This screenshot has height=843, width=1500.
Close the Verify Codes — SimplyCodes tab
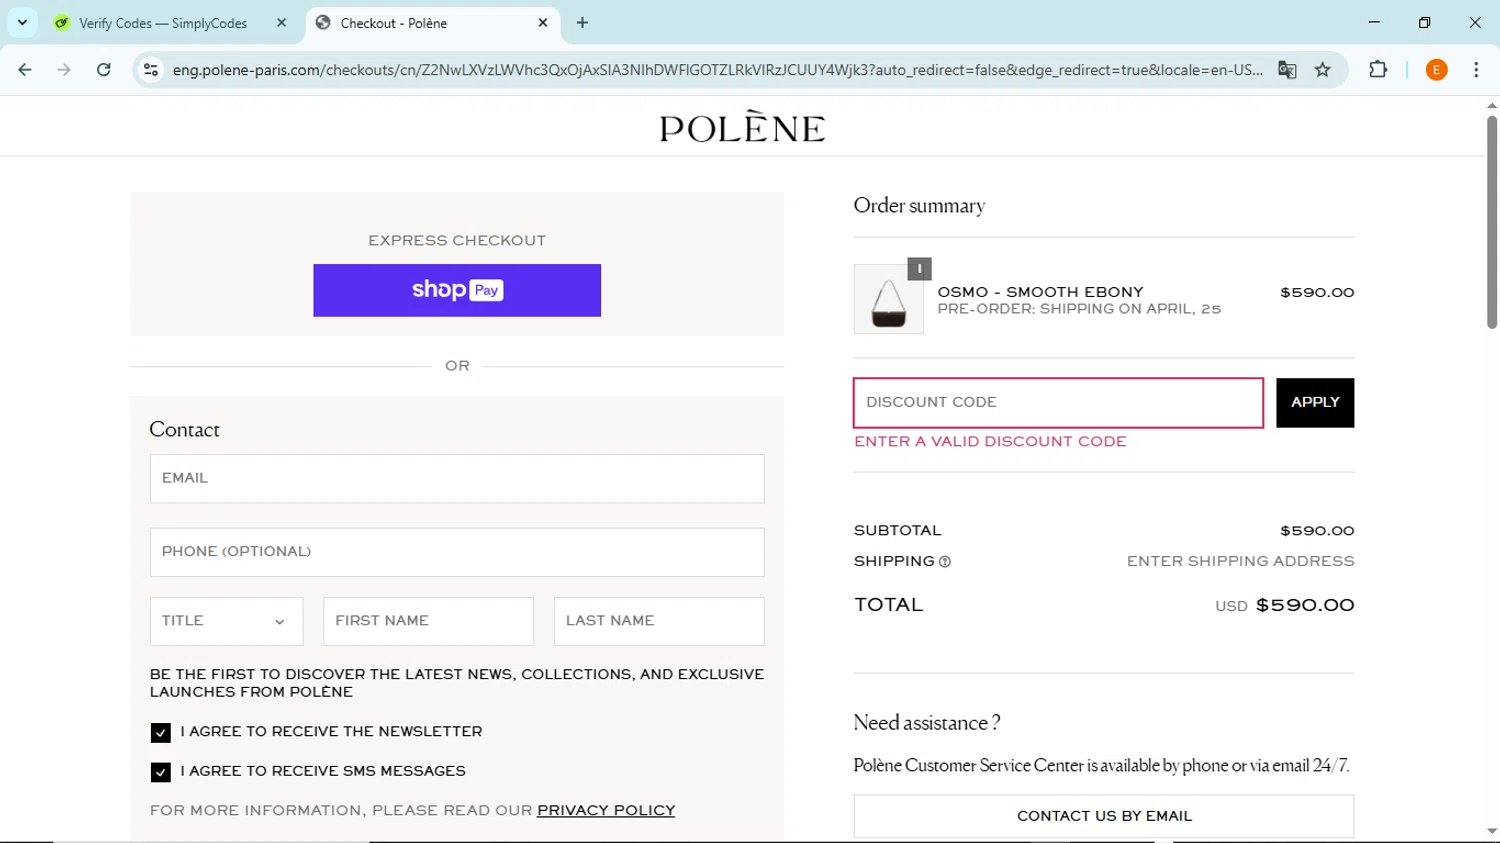click(281, 23)
